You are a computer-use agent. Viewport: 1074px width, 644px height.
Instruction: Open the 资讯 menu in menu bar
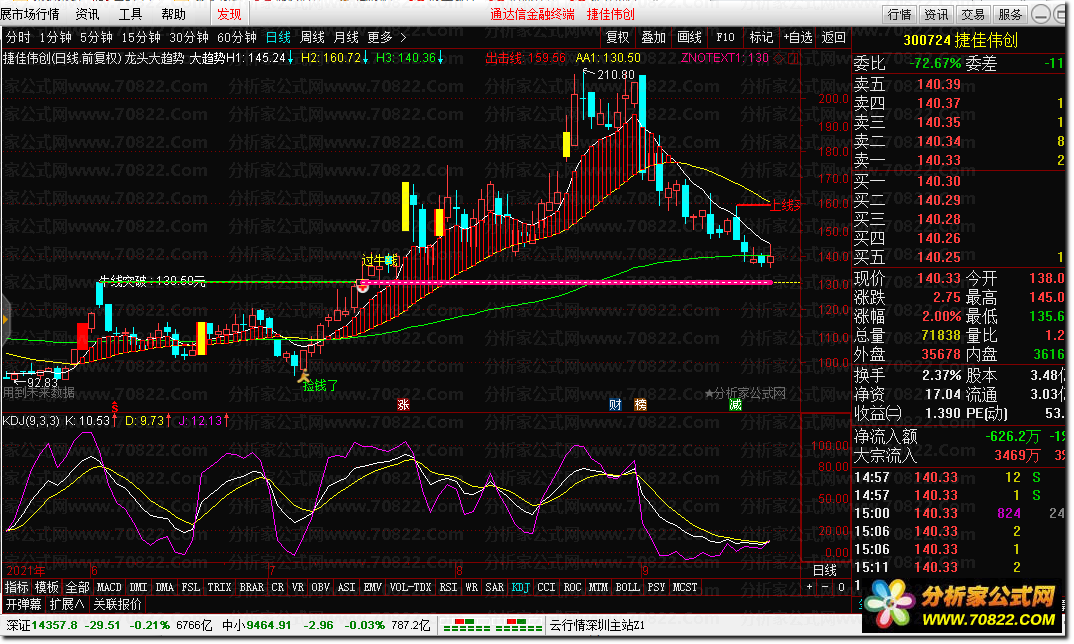87,14
